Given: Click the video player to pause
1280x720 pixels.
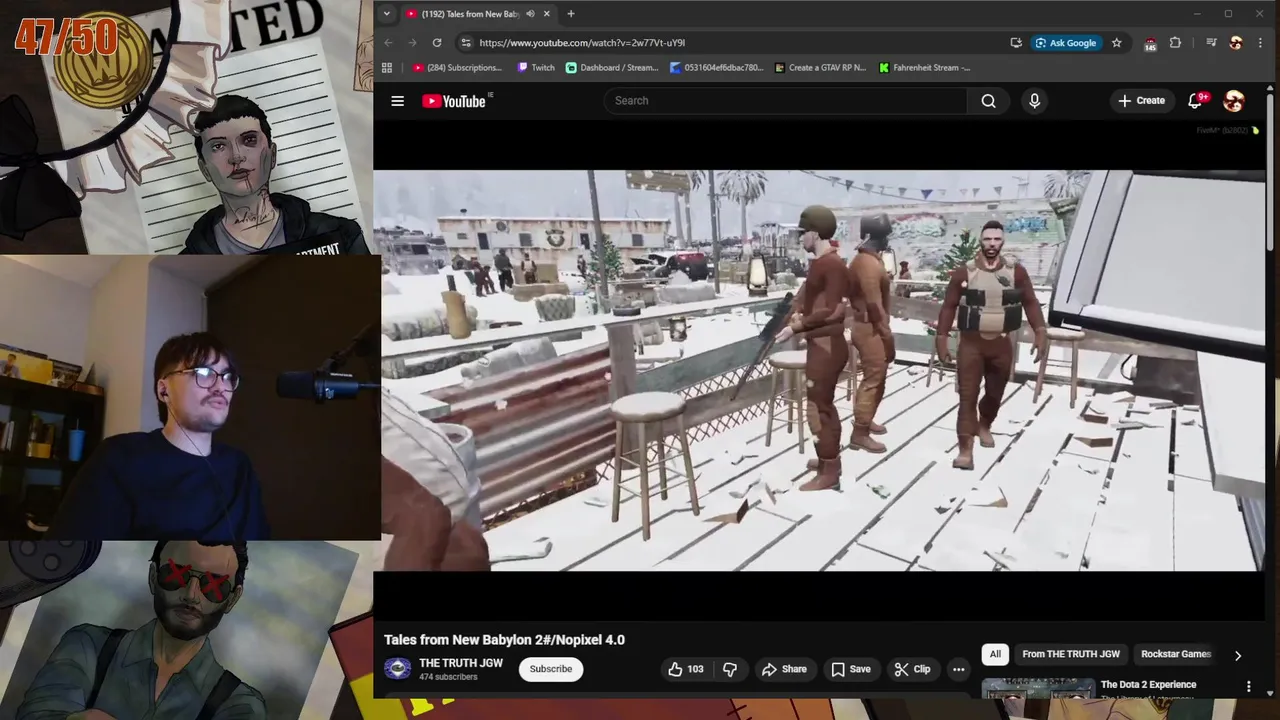Looking at the screenshot, I should [819, 370].
